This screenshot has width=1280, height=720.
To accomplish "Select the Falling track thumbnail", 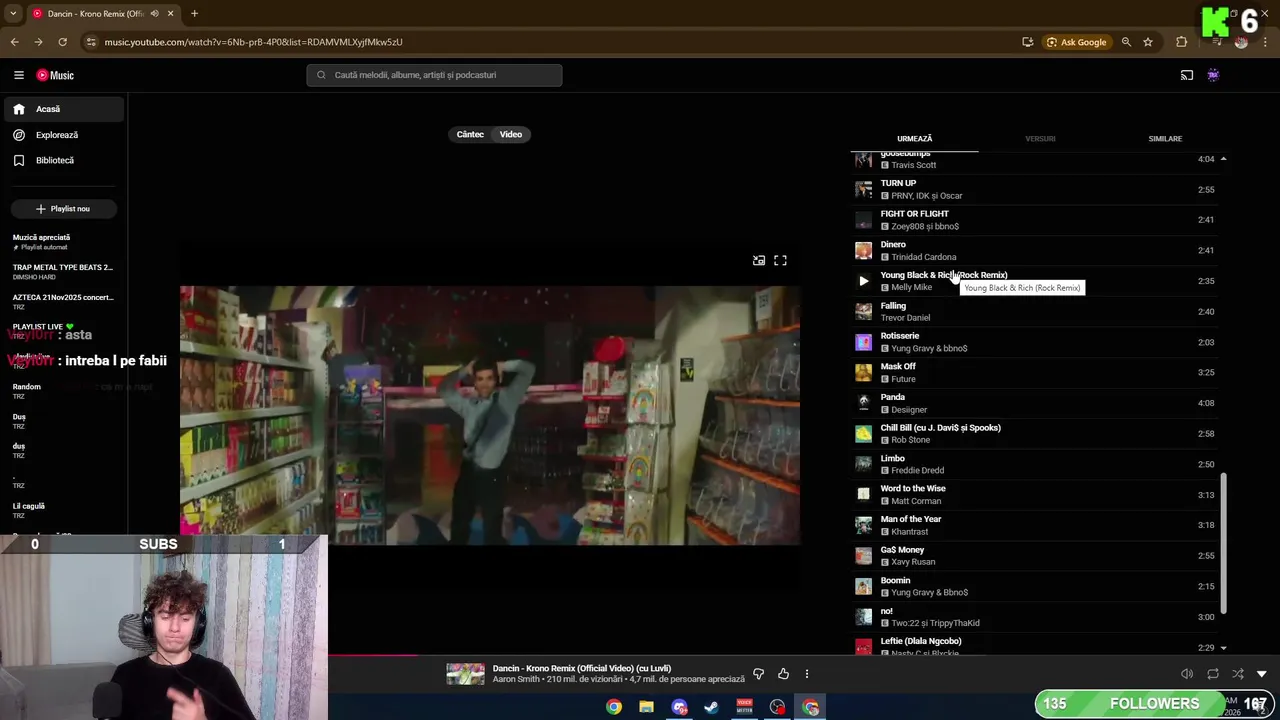I will [x=863, y=312].
